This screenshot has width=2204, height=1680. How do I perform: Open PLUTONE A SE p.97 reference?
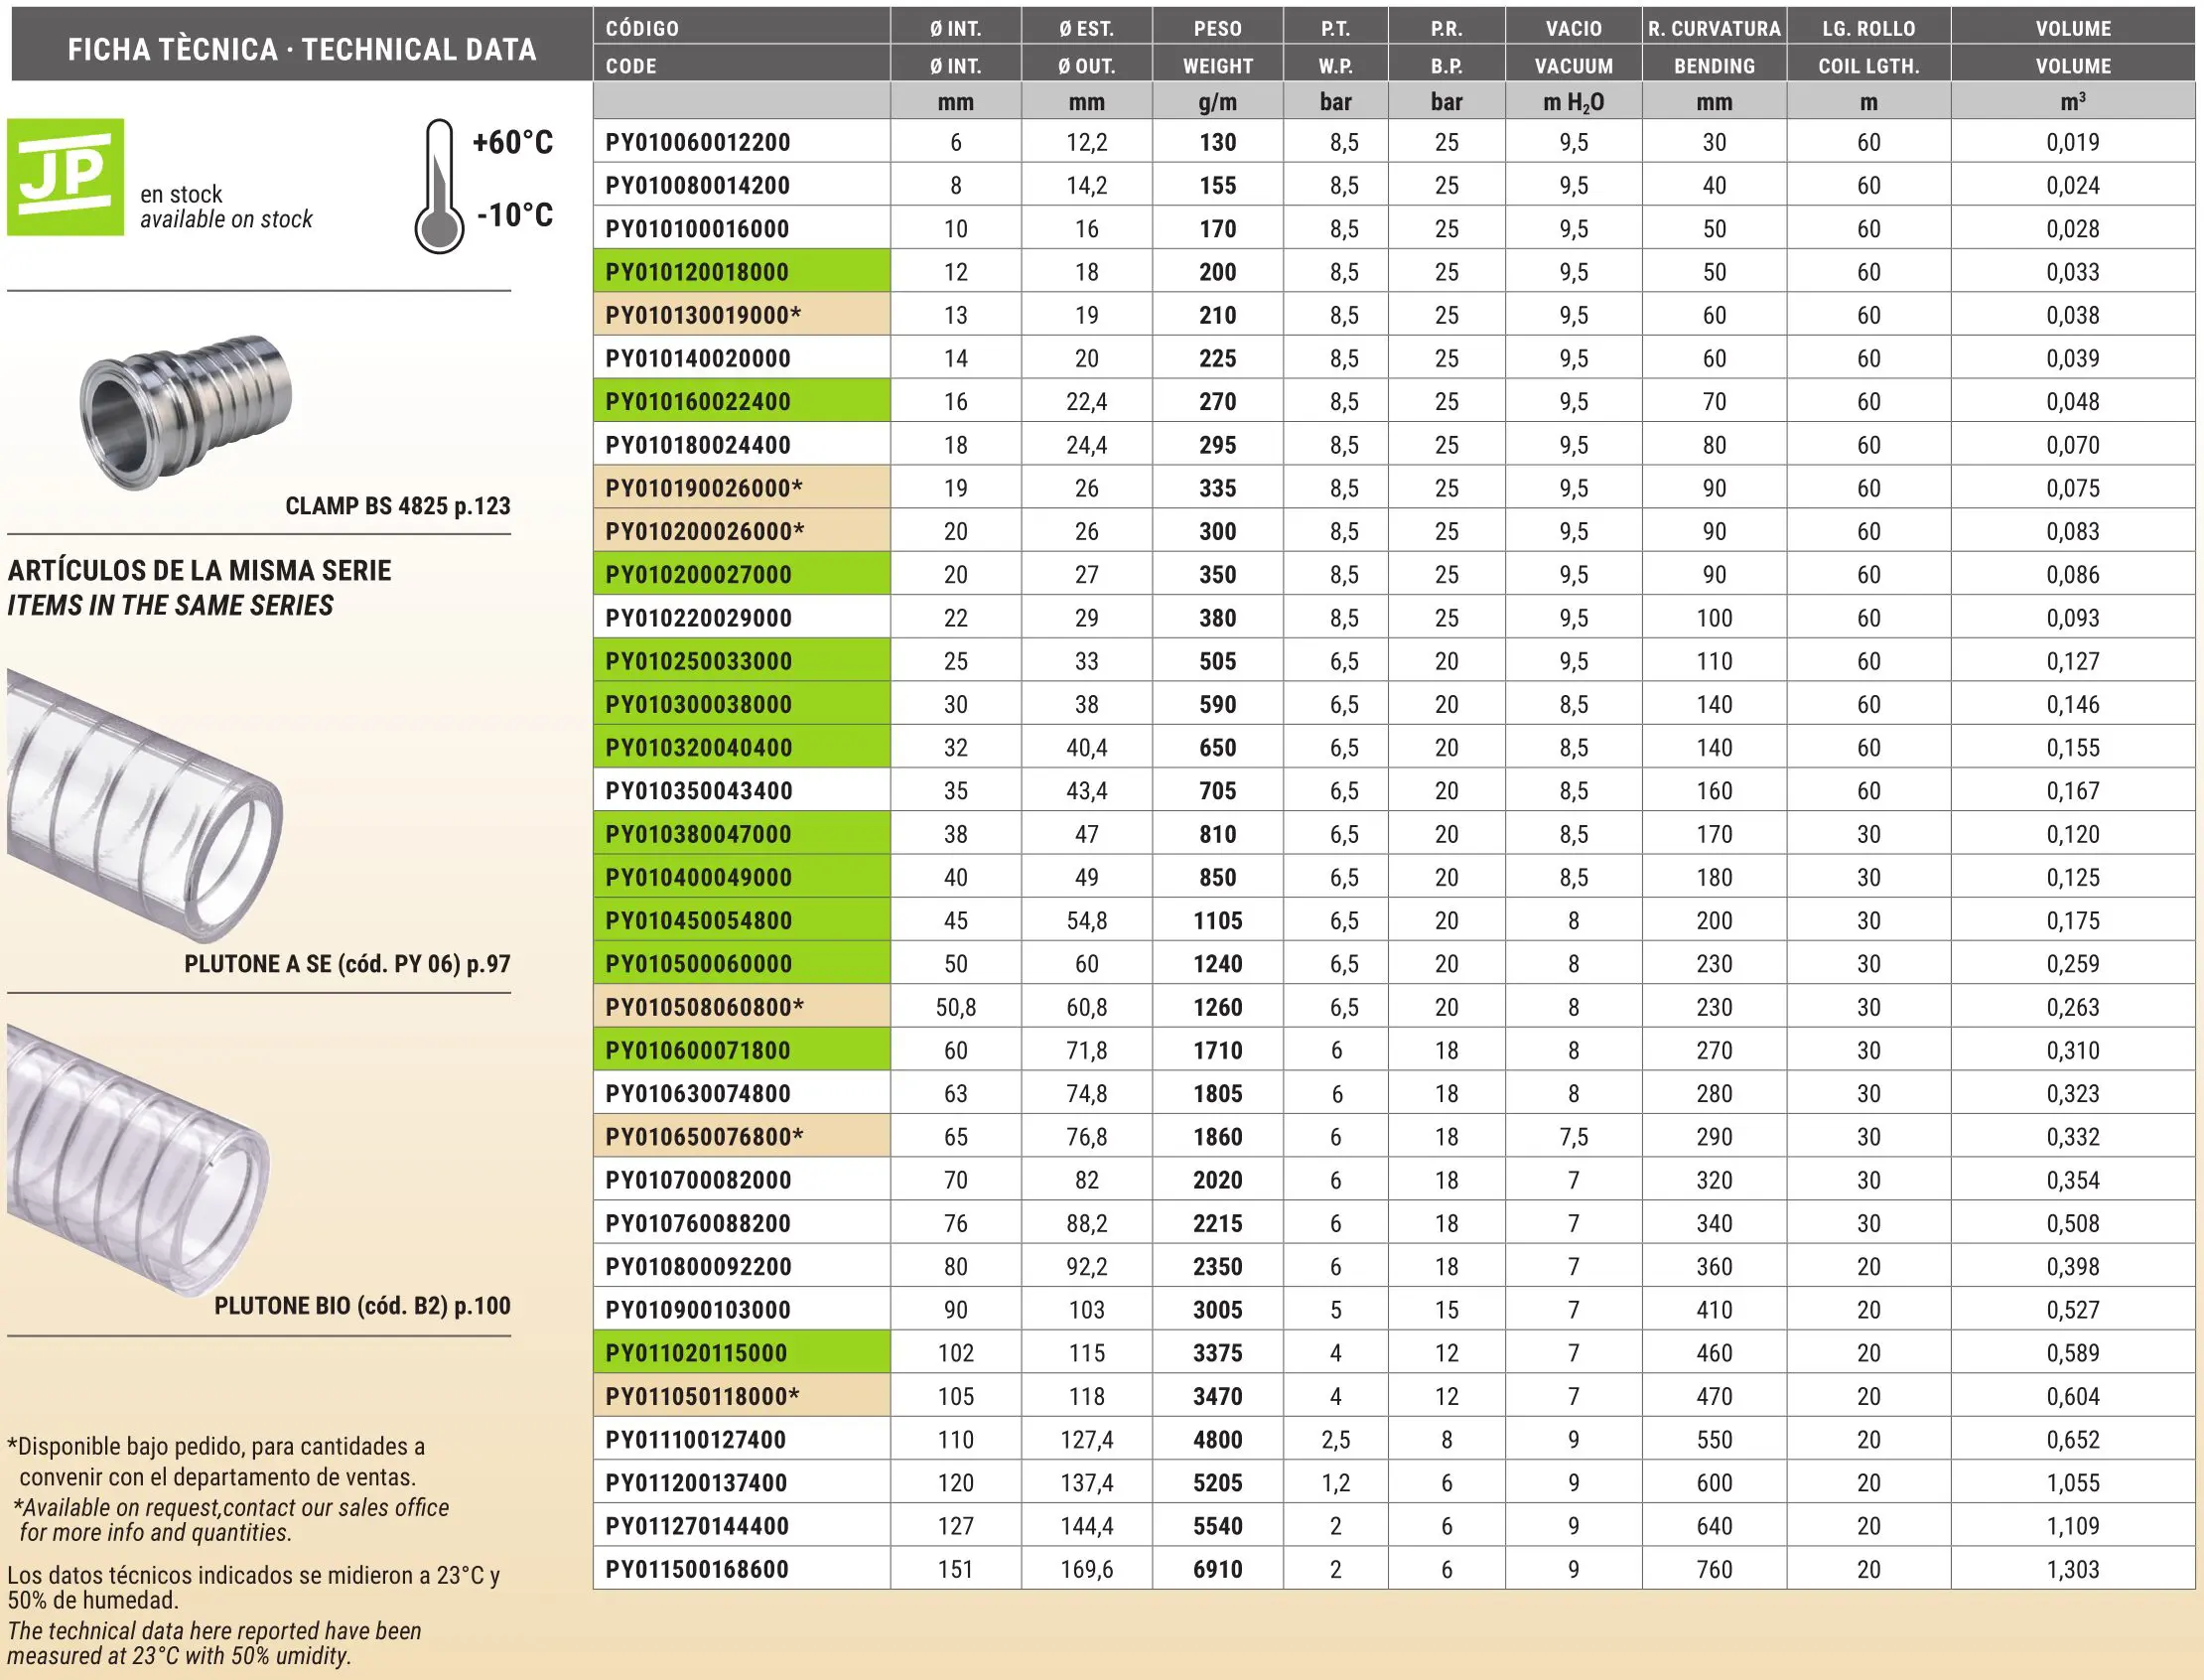coord(347,964)
